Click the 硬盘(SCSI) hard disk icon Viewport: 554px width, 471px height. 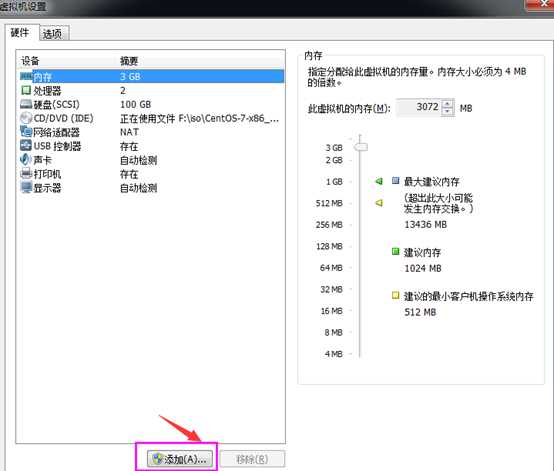(26, 104)
